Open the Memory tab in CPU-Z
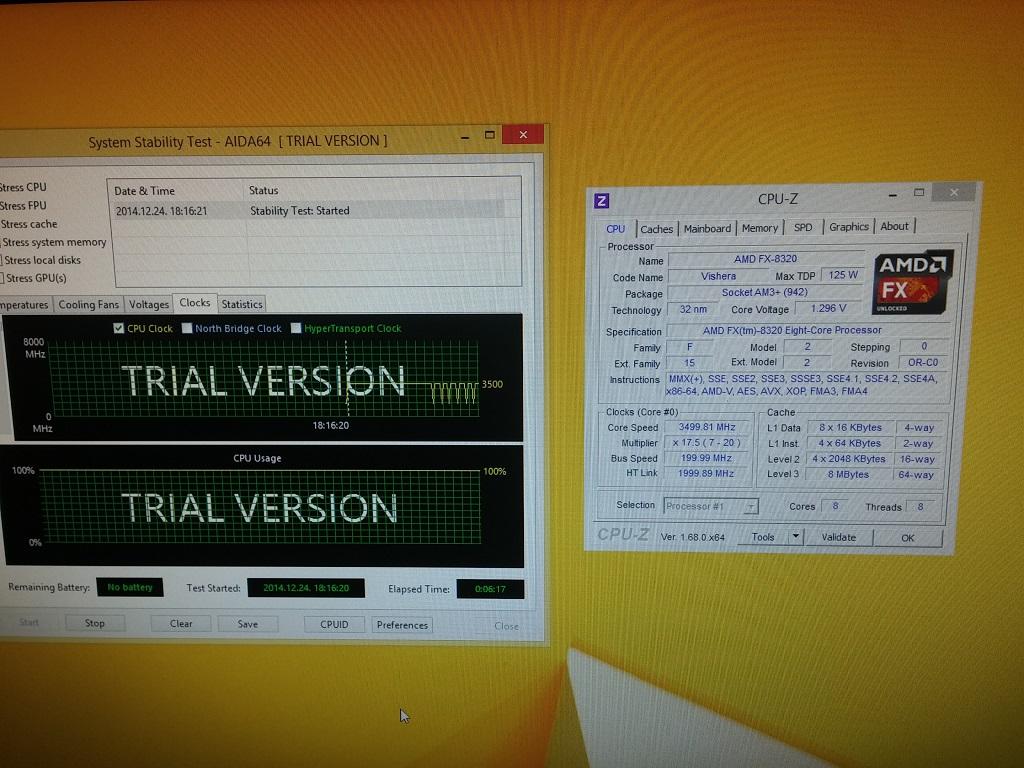Screen dimensions: 1024x768 (x=760, y=228)
